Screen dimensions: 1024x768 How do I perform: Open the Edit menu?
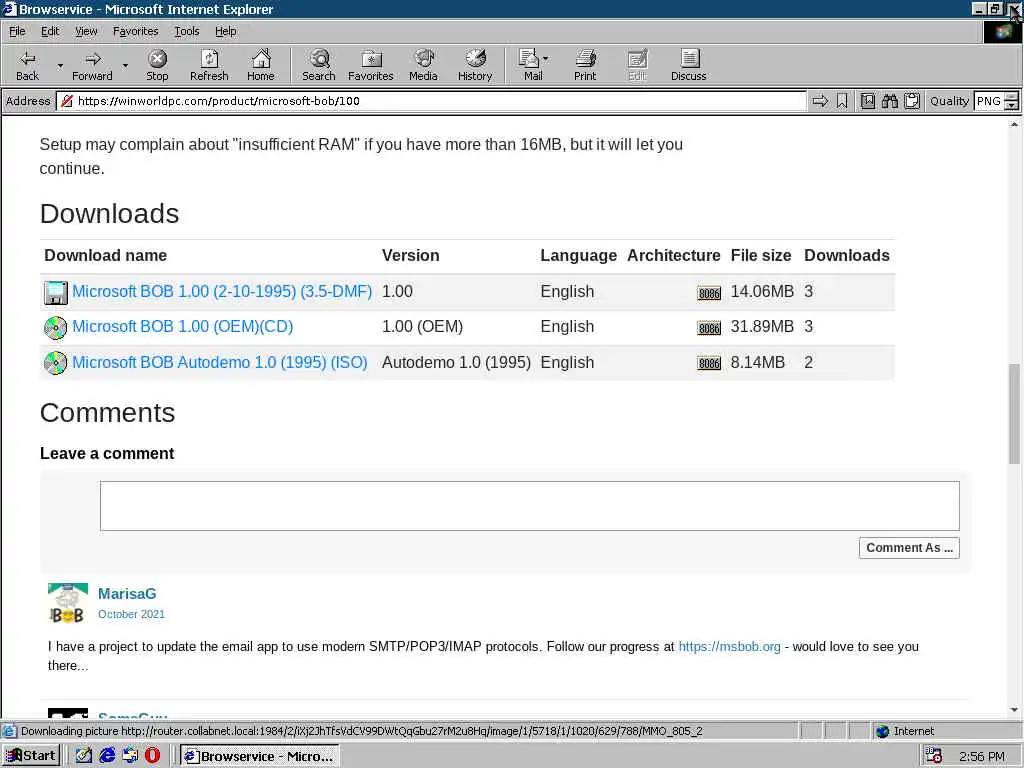coord(50,31)
